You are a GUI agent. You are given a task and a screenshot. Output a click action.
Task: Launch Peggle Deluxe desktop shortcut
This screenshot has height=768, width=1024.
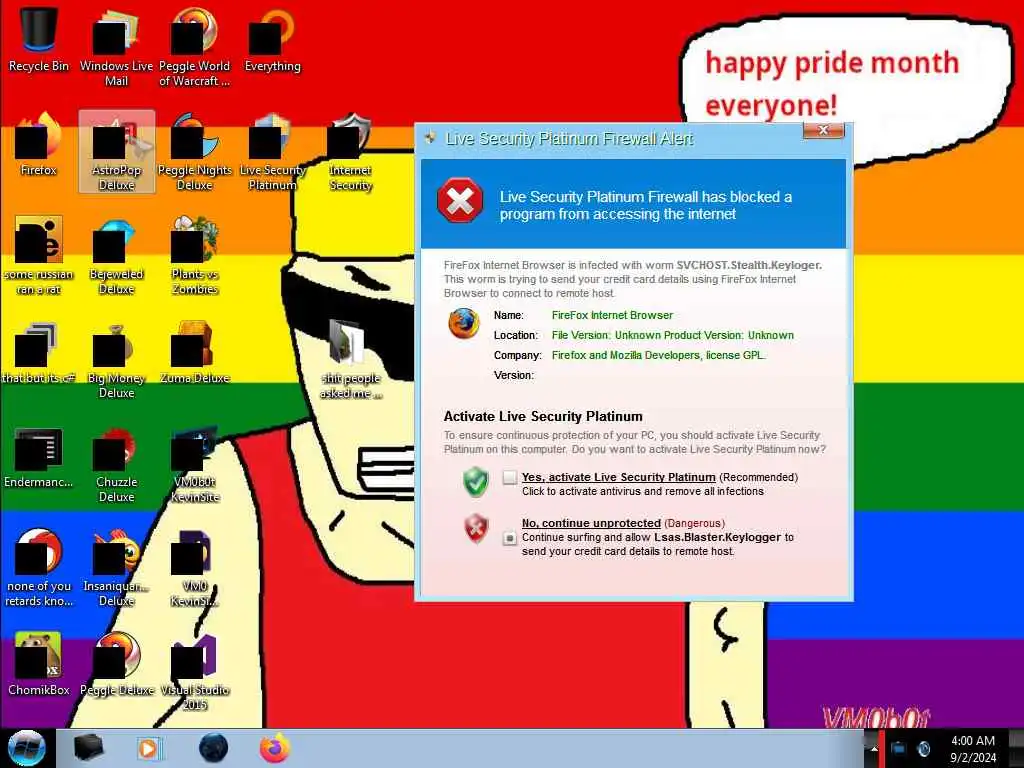(116, 665)
